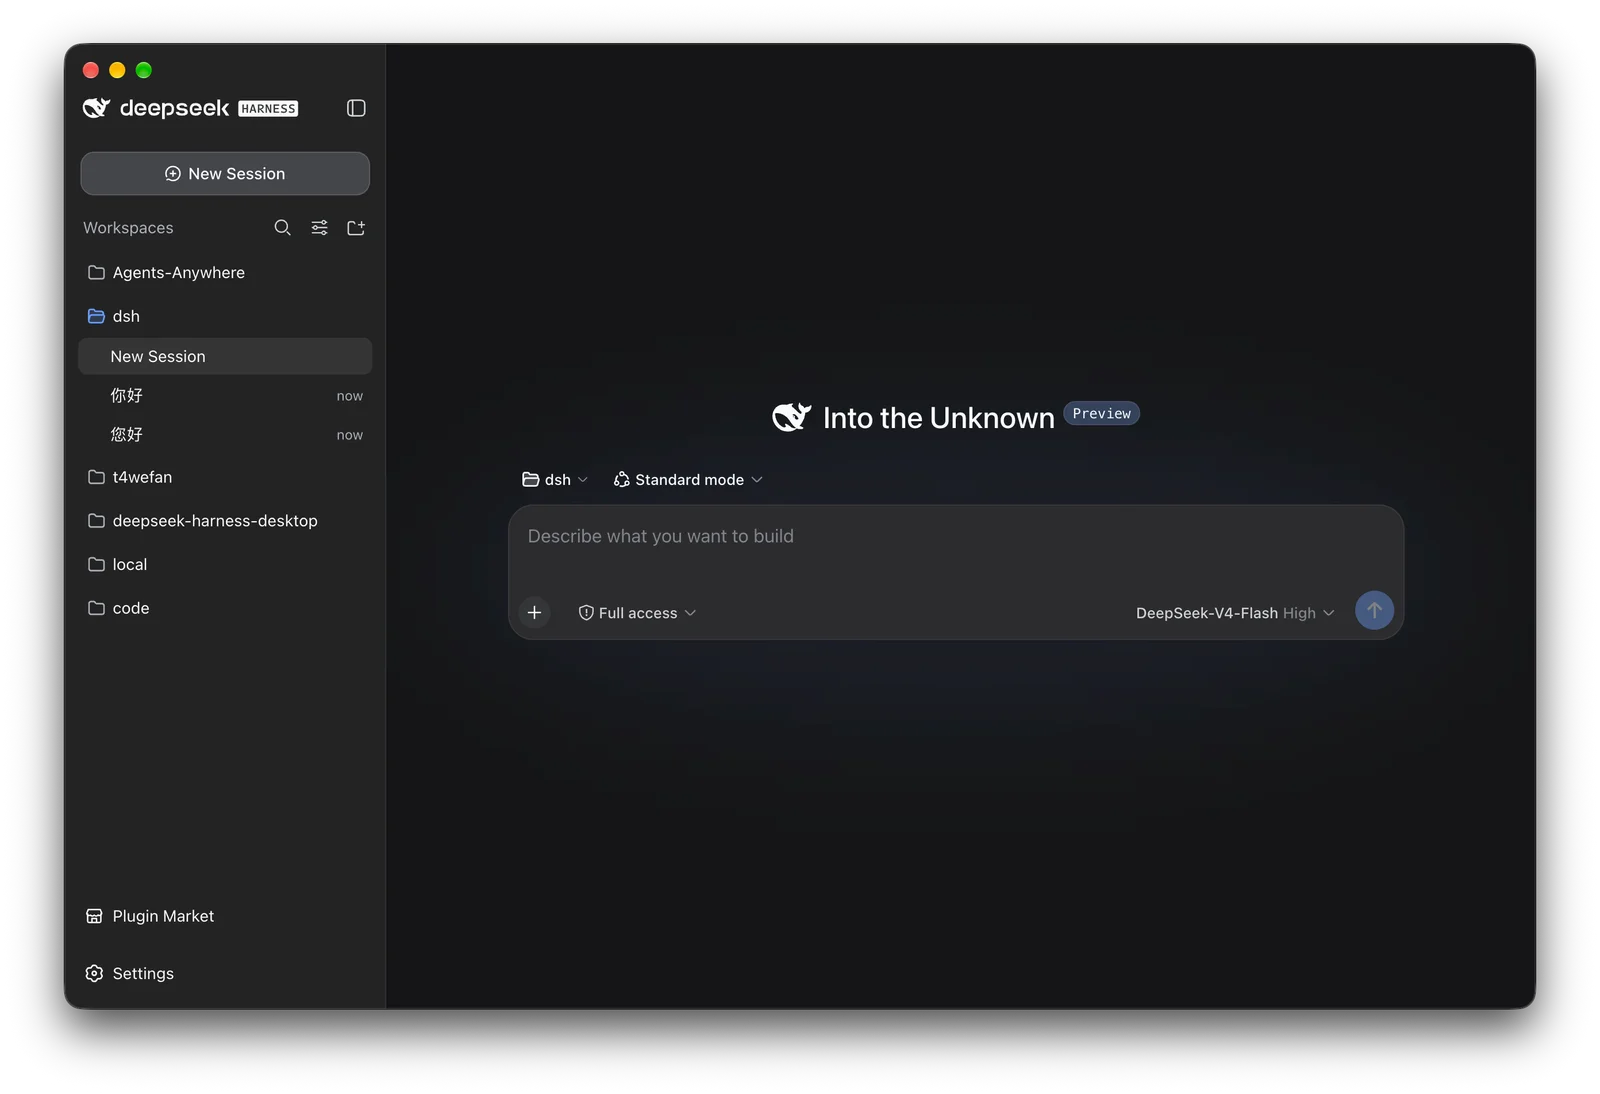The width and height of the screenshot is (1600, 1094).
Task: Click the DeepSeek whale logo in sidebar
Action: point(97,108)
